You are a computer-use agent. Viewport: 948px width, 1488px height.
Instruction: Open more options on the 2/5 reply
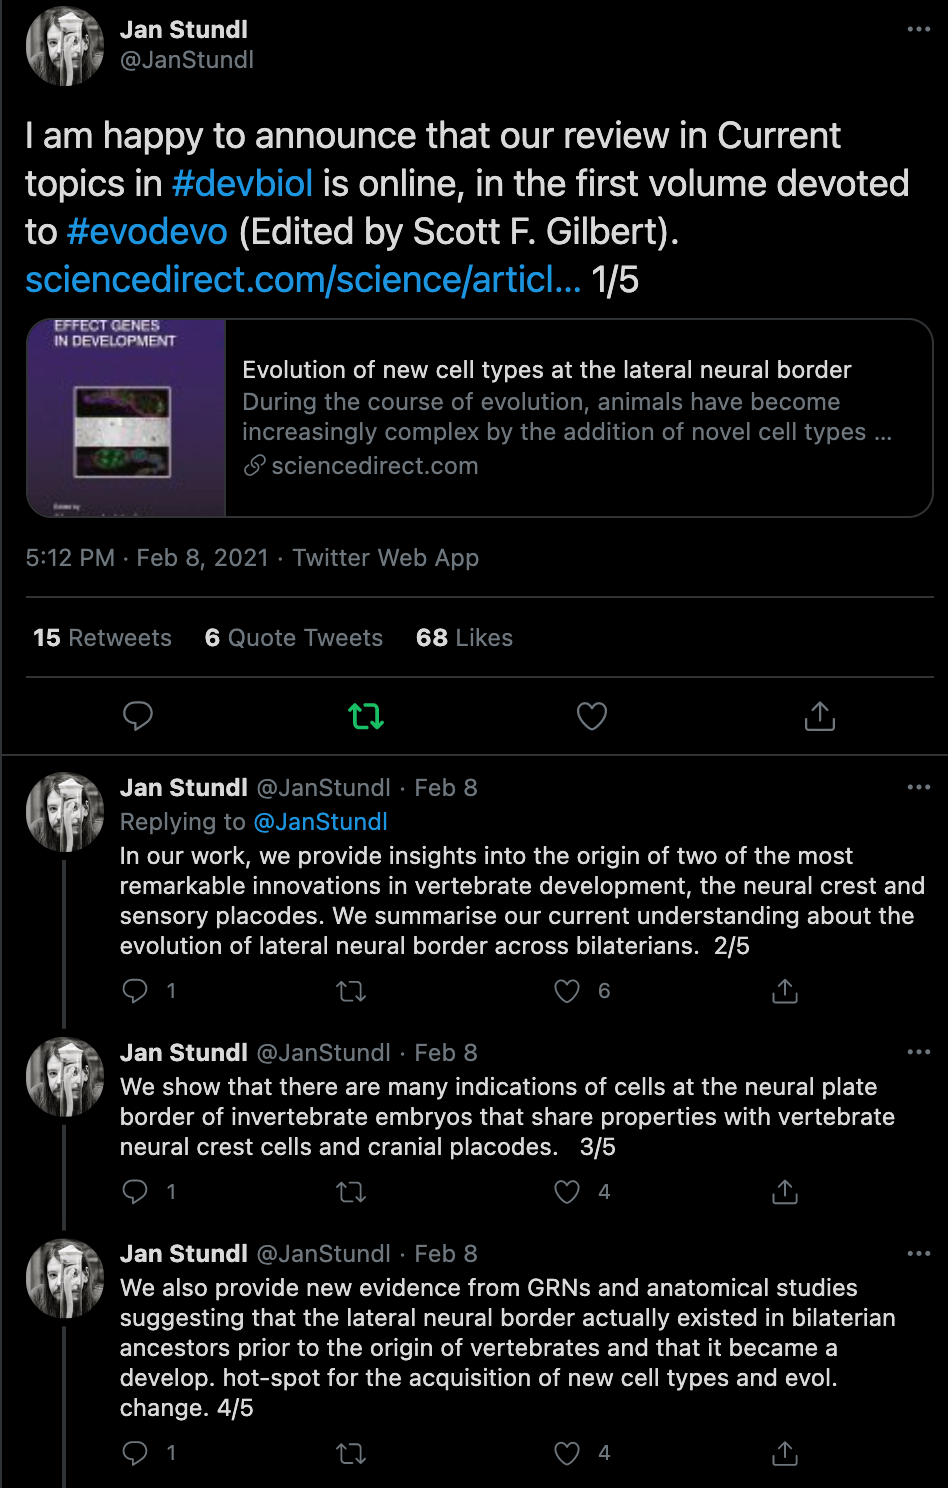point(918,788)
